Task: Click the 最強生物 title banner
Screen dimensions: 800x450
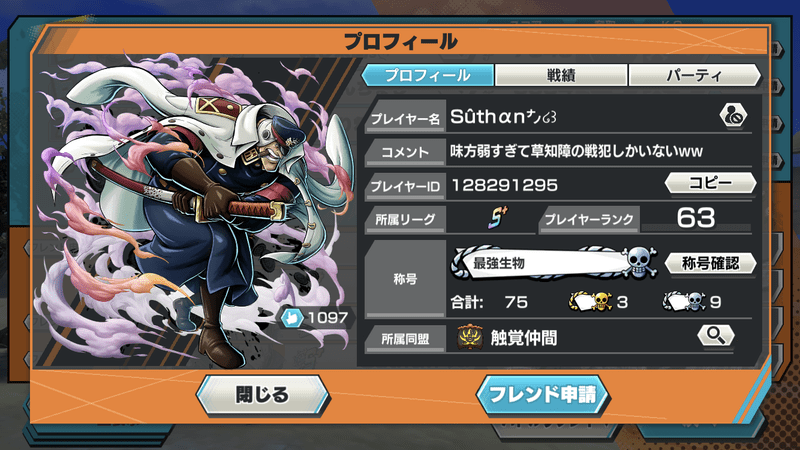Action: point(554,263)
